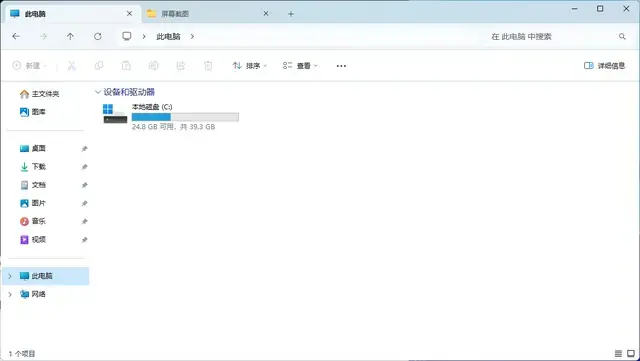
Task: Click the pin icon next to 图片
Action: tap(84, 203)
